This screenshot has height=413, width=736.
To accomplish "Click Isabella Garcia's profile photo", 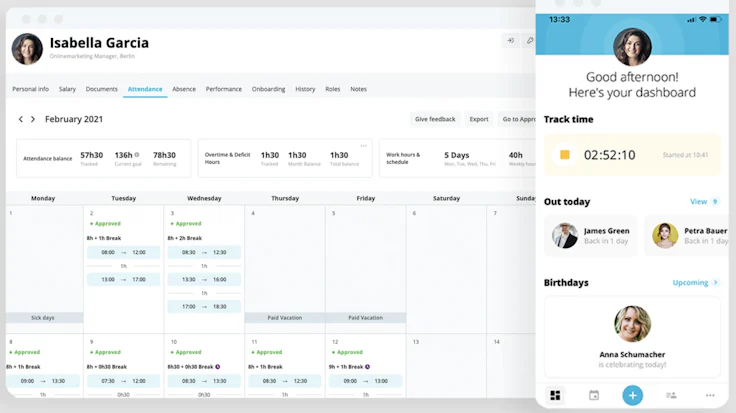I will point(27,49).
